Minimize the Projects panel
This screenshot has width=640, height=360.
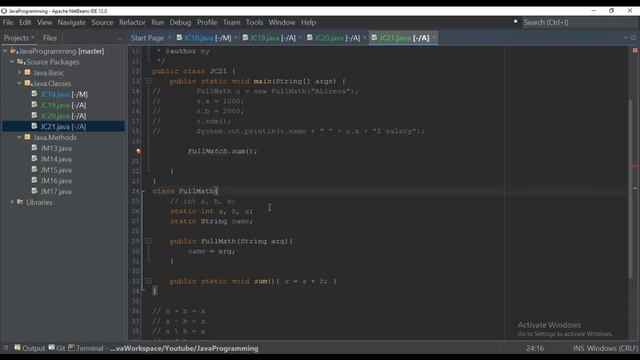click(x=120, y=38)
